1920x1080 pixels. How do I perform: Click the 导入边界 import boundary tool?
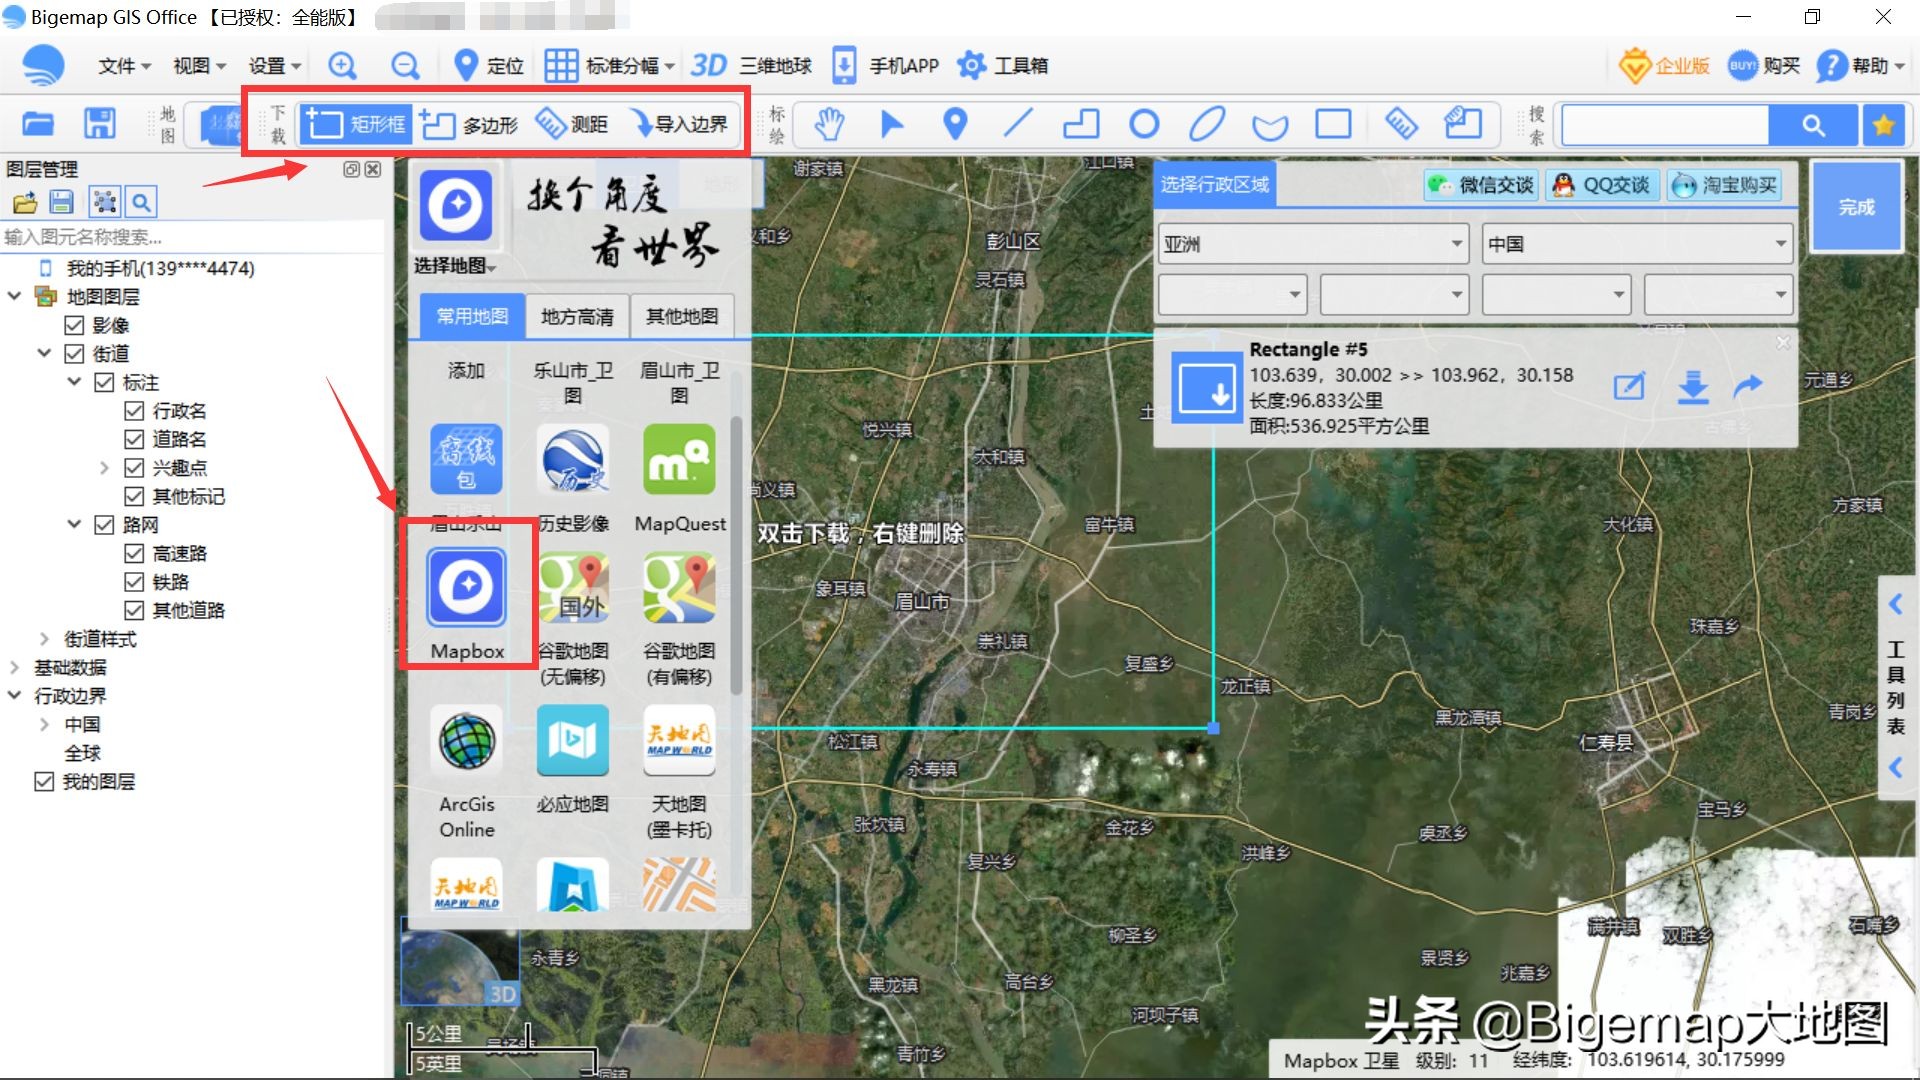pyautogui.click(x=680, y=124)
